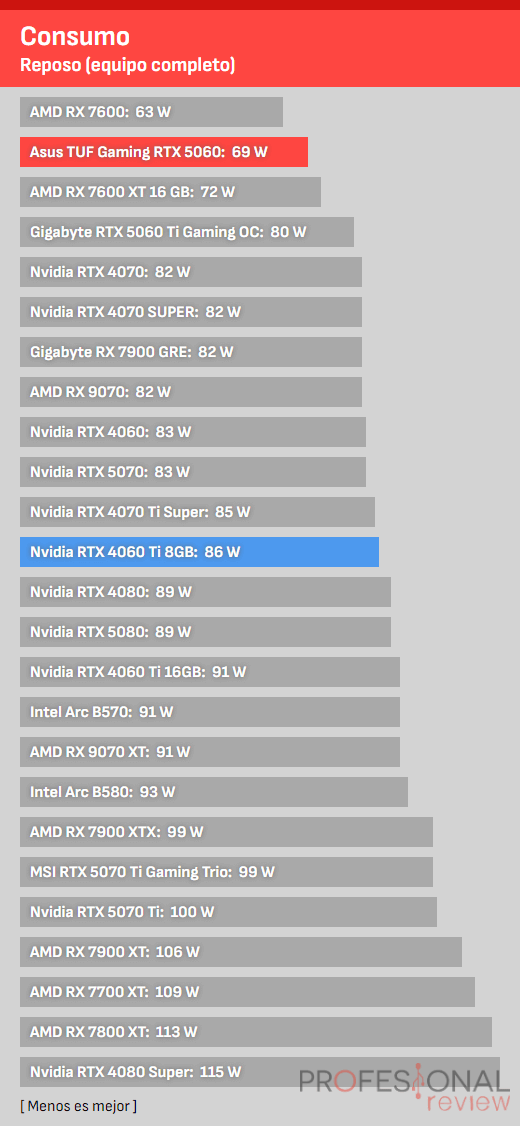This screenshot has height=1126, width=520.
Task: Click the Nvidia RTX 4080 Super 115 W bar
Action: tap(260, 1071)
